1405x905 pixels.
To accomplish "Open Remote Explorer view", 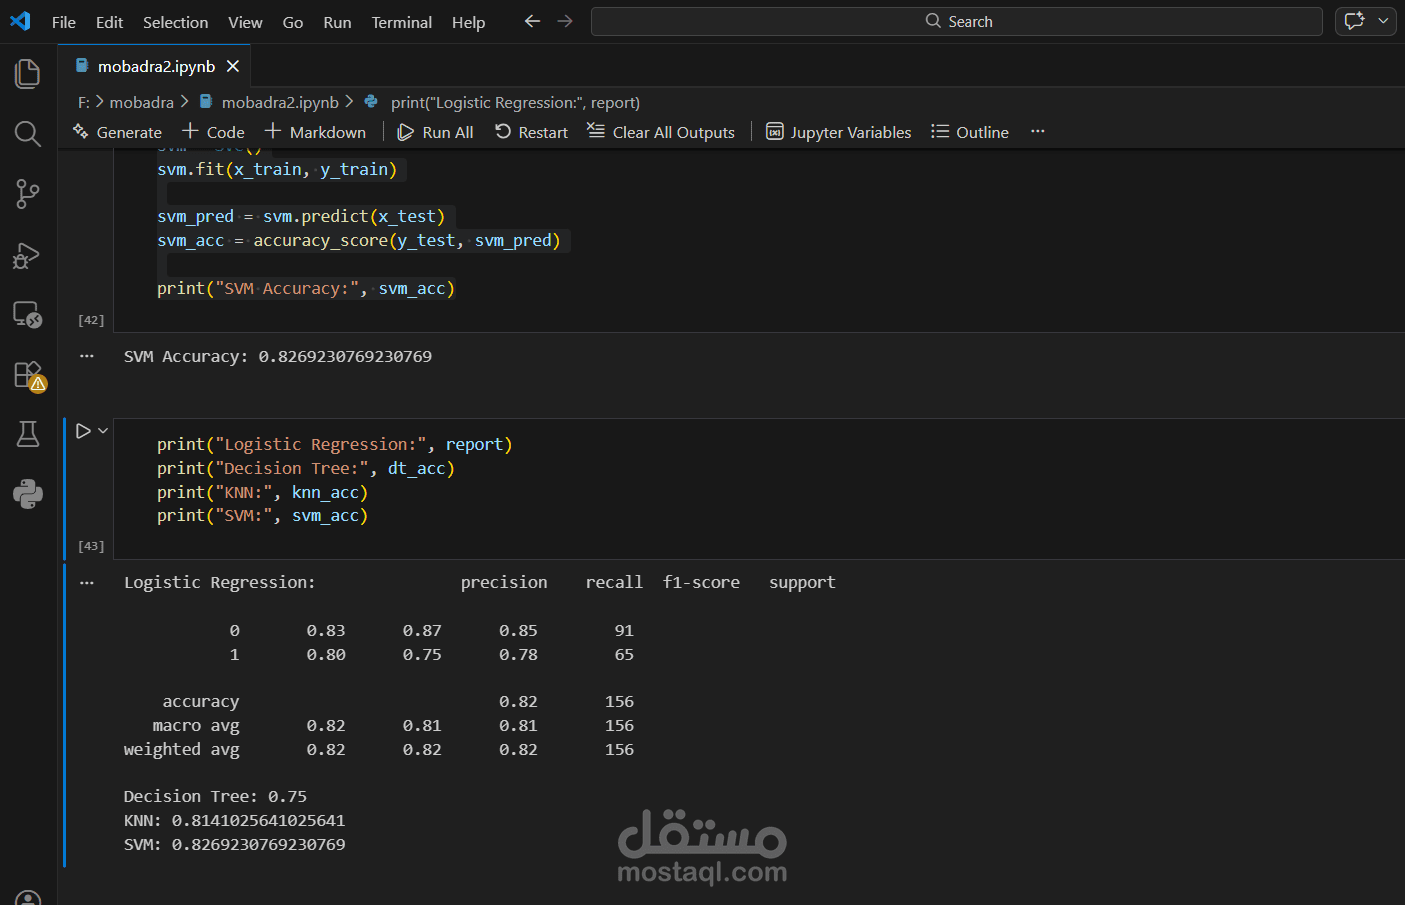I will 28,315.
